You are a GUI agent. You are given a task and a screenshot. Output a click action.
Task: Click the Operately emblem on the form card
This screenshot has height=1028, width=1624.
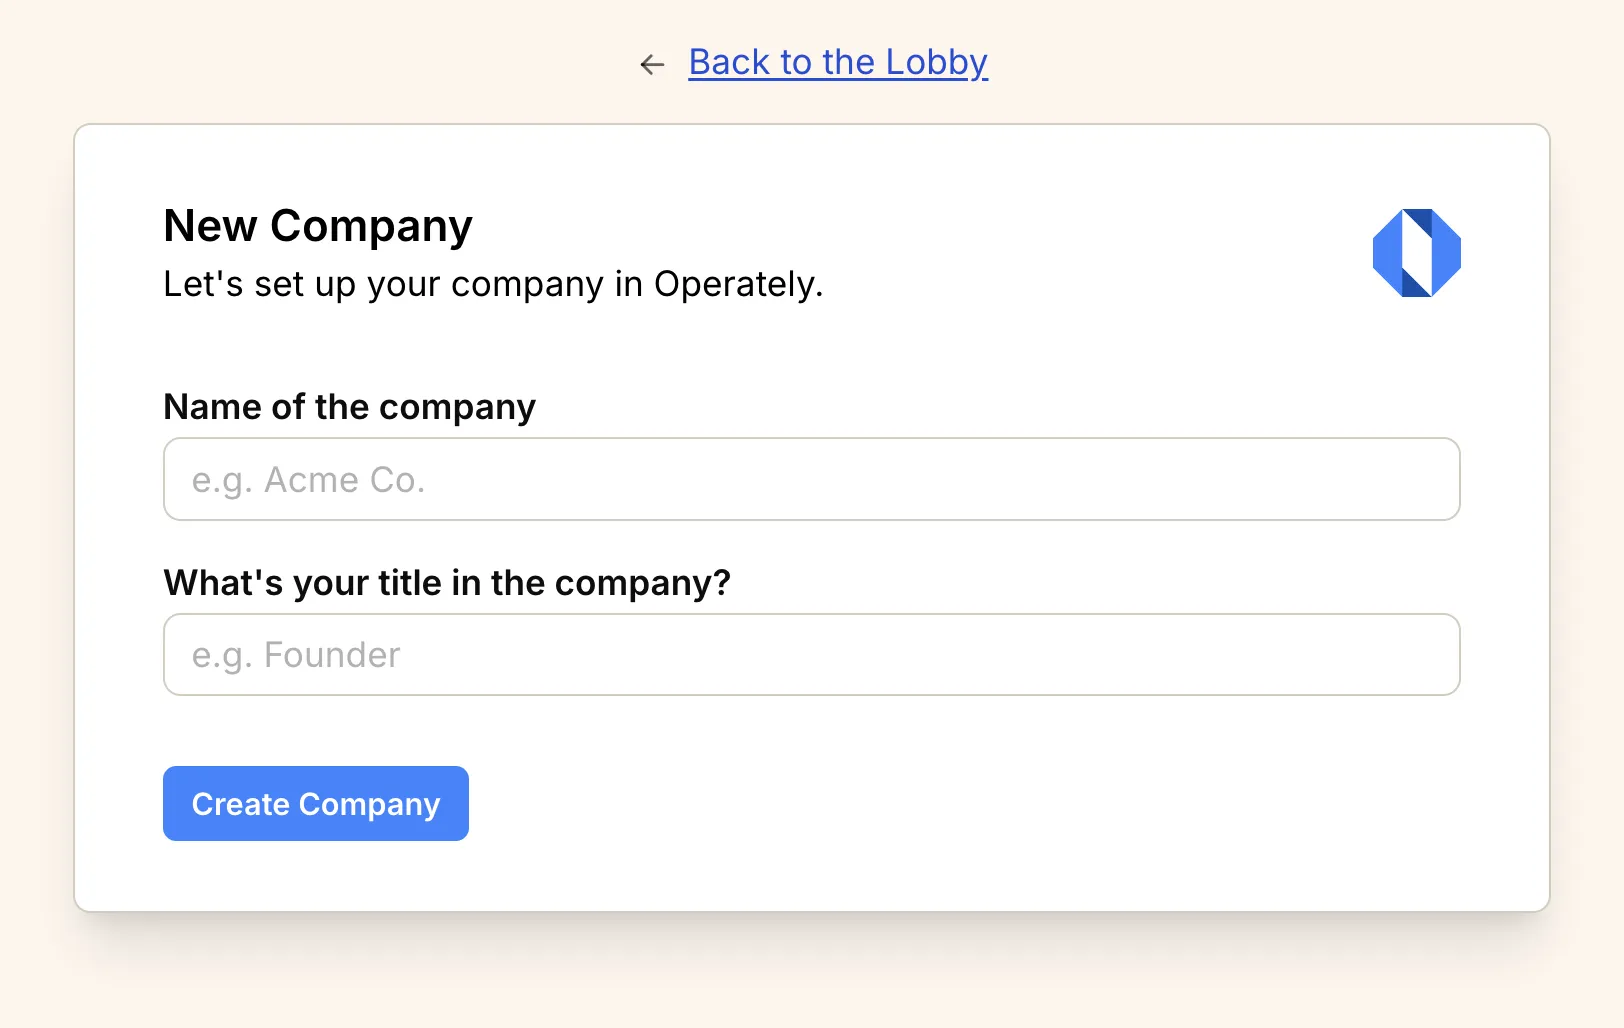point(1416,252)
